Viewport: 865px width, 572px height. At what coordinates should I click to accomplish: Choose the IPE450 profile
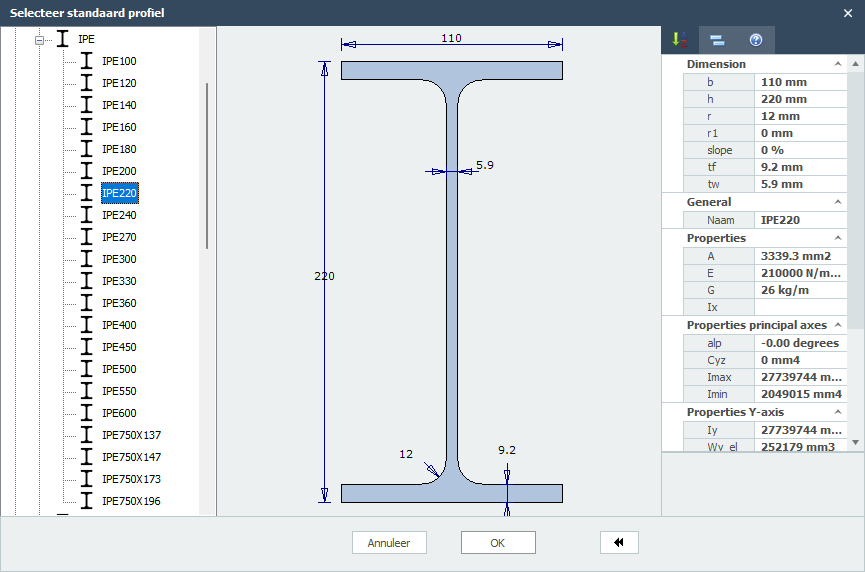(x=119, y=347)
